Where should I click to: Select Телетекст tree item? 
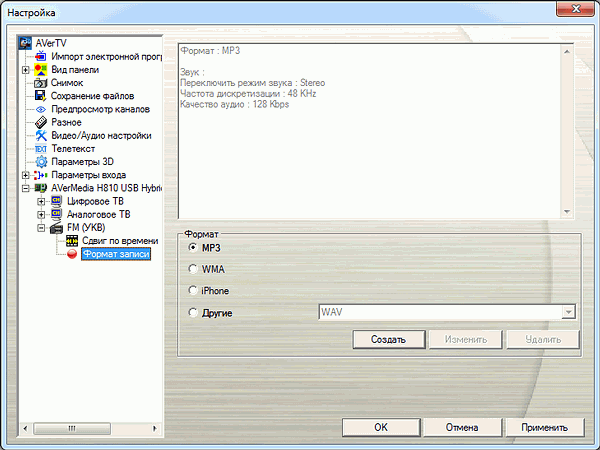pyautogui.click(x=73, y=149)
